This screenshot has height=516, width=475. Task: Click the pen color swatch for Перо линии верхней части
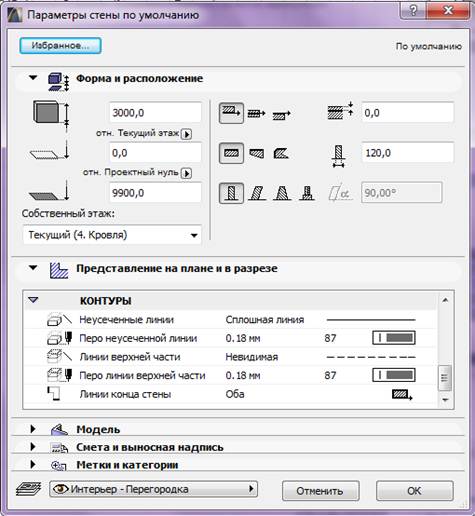[x=394, y=375]
